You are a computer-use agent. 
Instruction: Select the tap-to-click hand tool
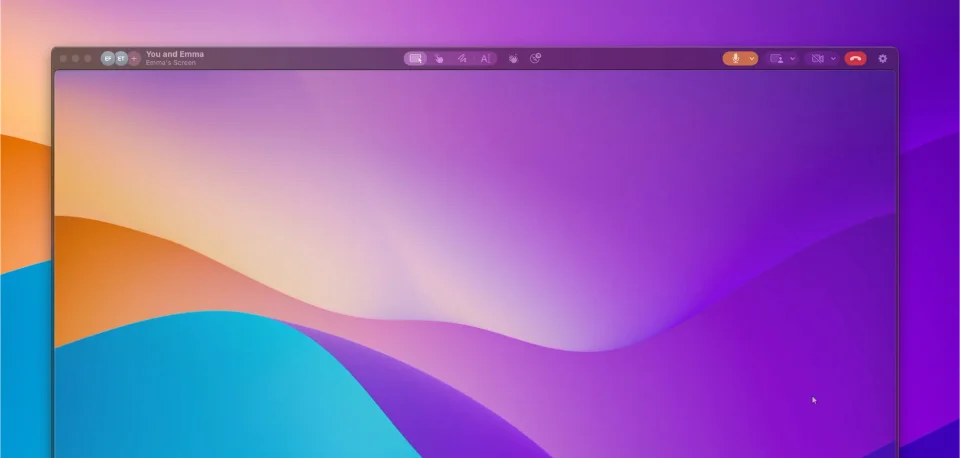[439, 59]
